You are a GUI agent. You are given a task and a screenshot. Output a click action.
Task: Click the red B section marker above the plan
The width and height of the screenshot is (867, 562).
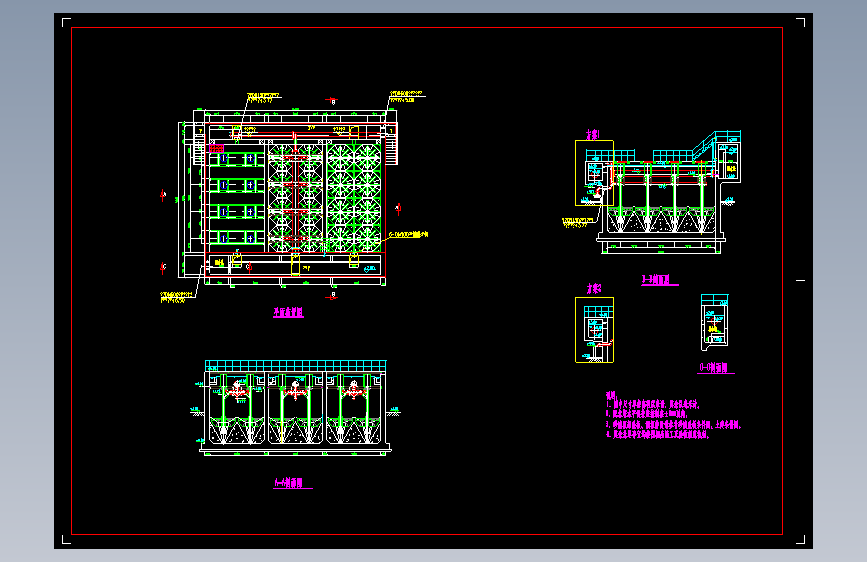(331, 101)
